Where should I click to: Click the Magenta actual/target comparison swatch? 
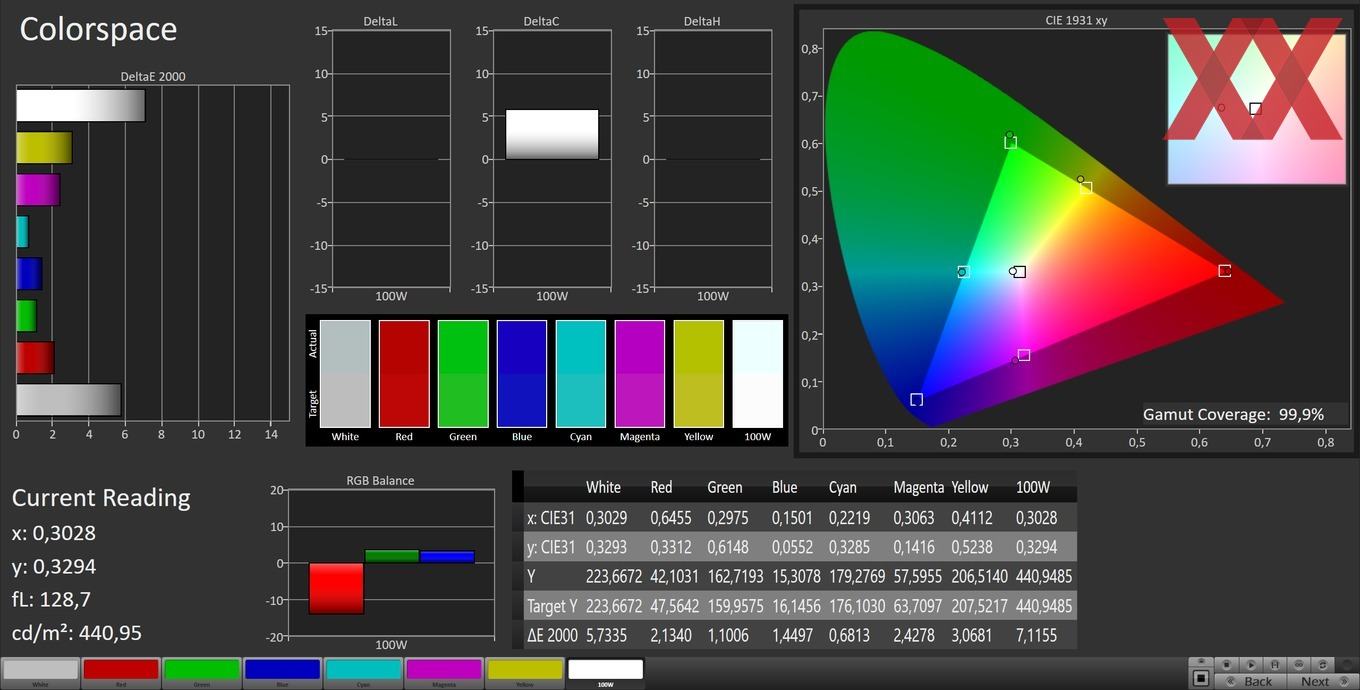(x=640, y=374)
